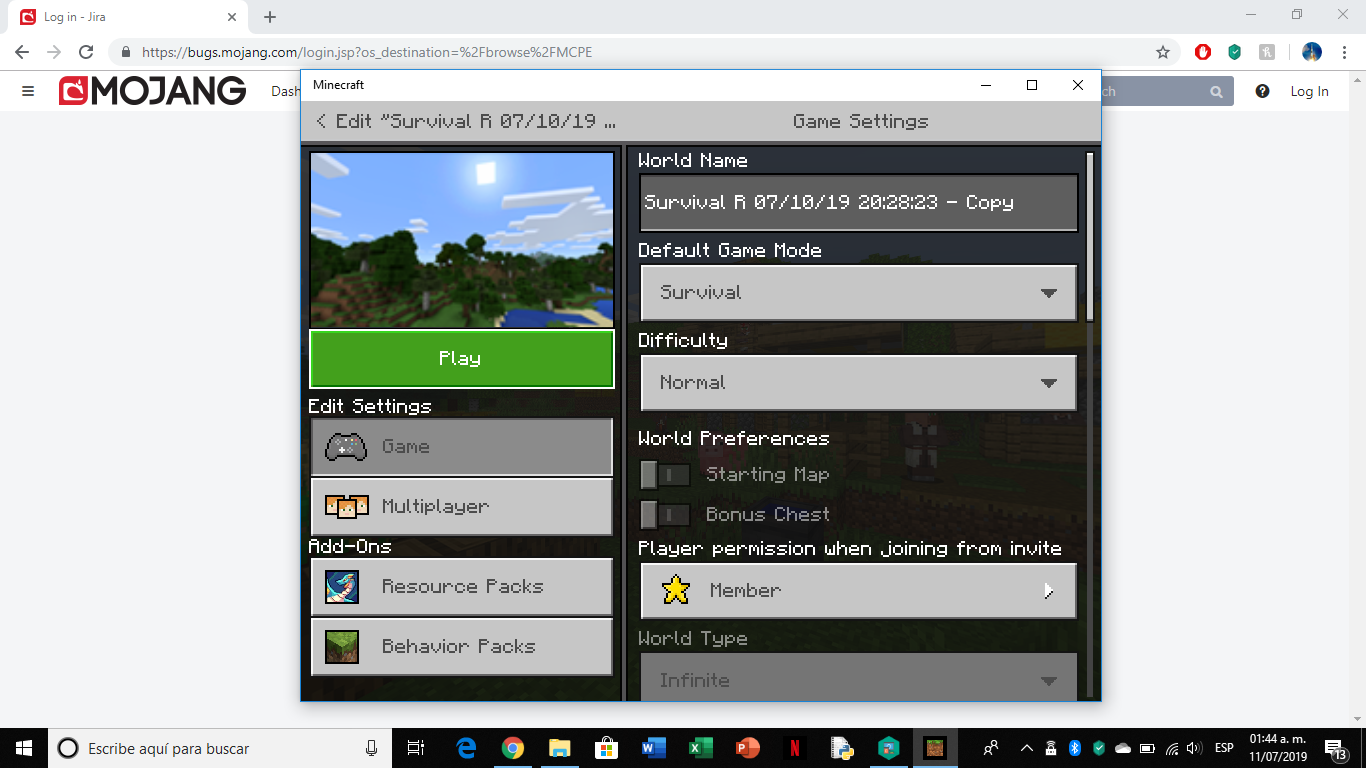Open a new browser tab
Screen dimensions: 1366x768
[x=270, y=17]
